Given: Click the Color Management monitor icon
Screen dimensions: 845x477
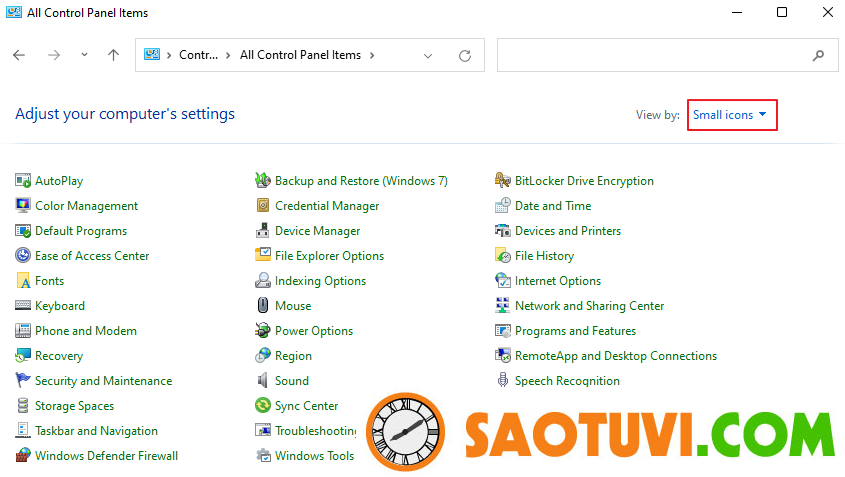Looking at the screenshot, I should click(x=23, y=205).
